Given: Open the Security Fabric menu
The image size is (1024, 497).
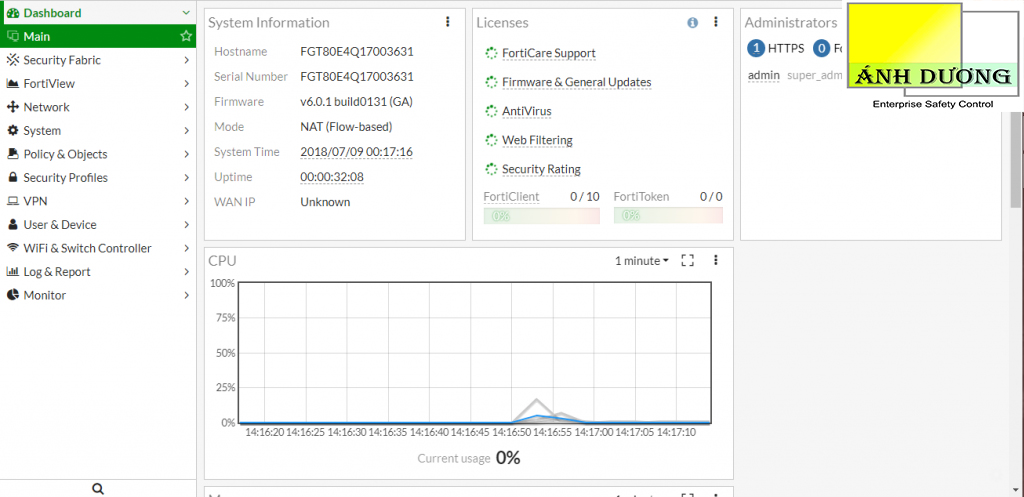Looking at the screenshot, I should [98, 60].
